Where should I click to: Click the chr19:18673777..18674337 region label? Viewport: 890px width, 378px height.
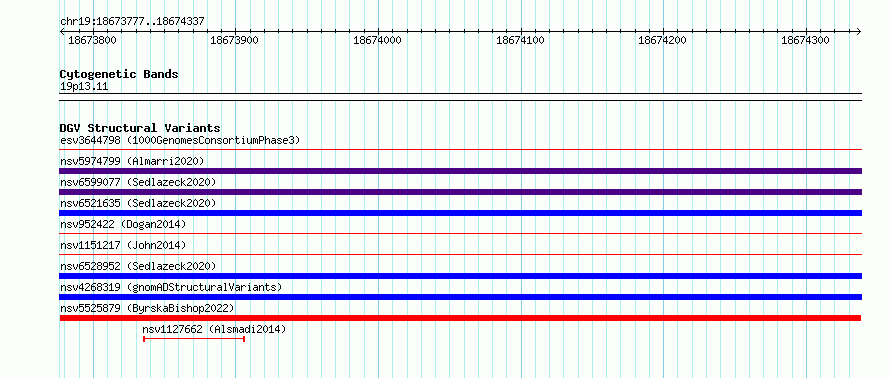click(x=132, y=22)
